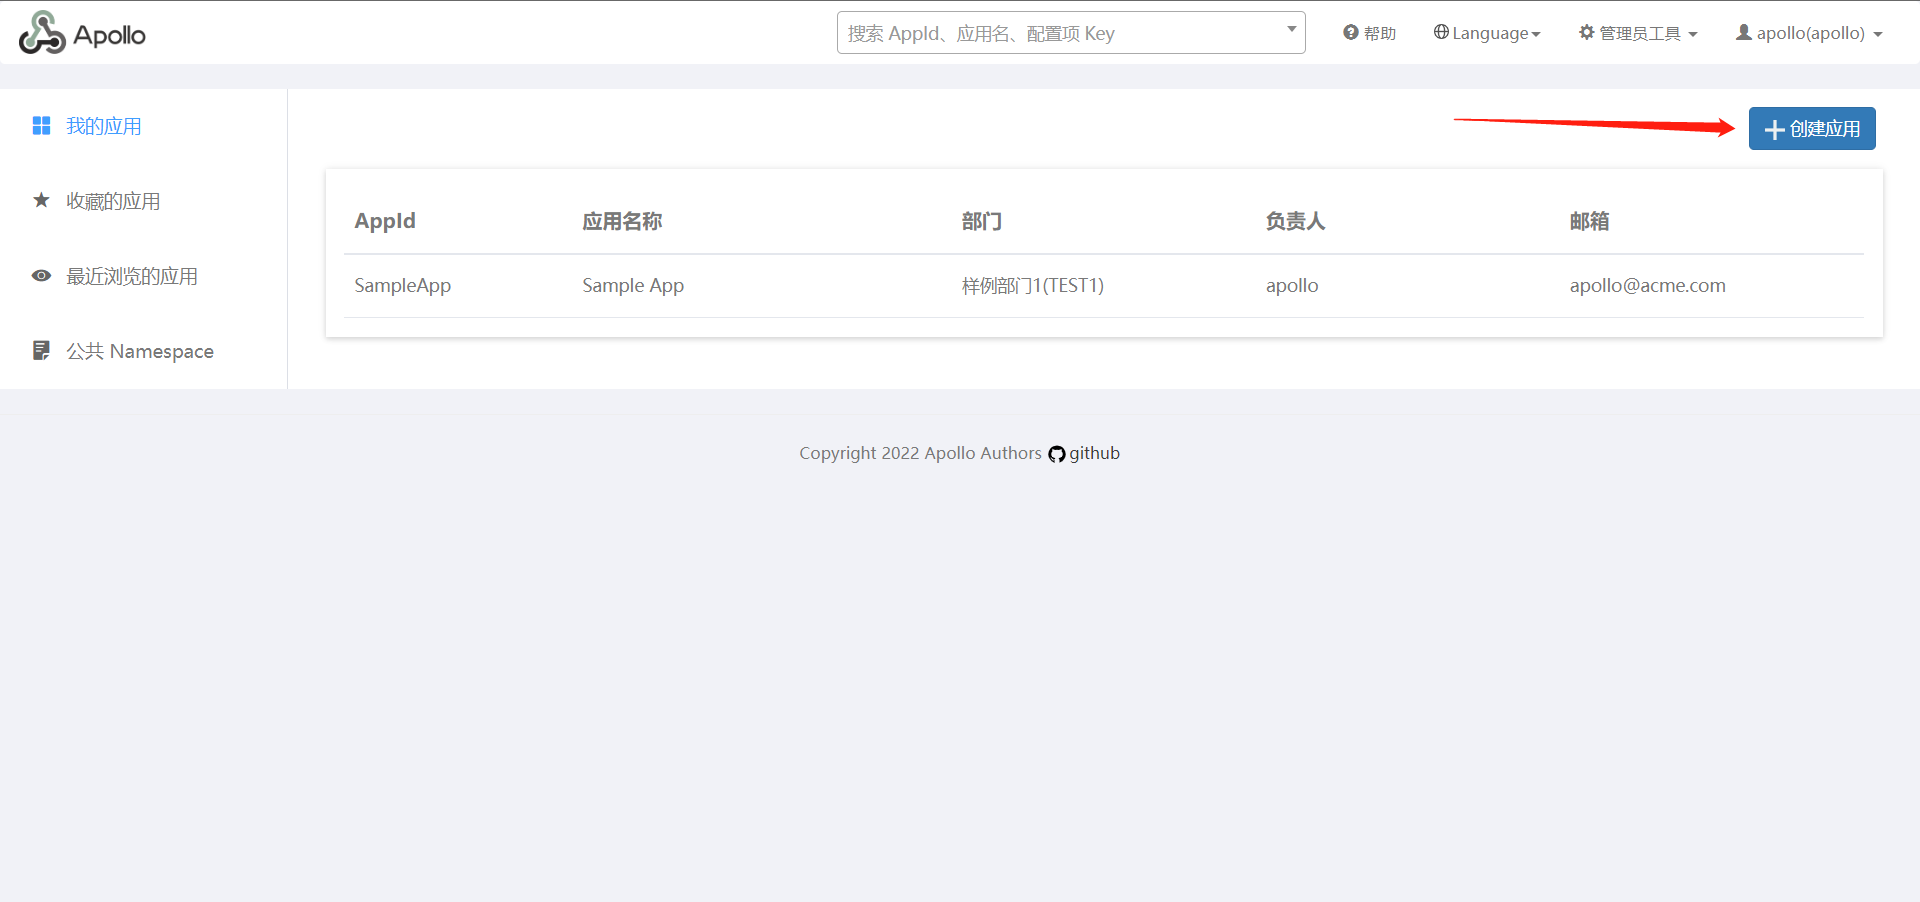Expand the search suggestions arrow

[1290, 32]
